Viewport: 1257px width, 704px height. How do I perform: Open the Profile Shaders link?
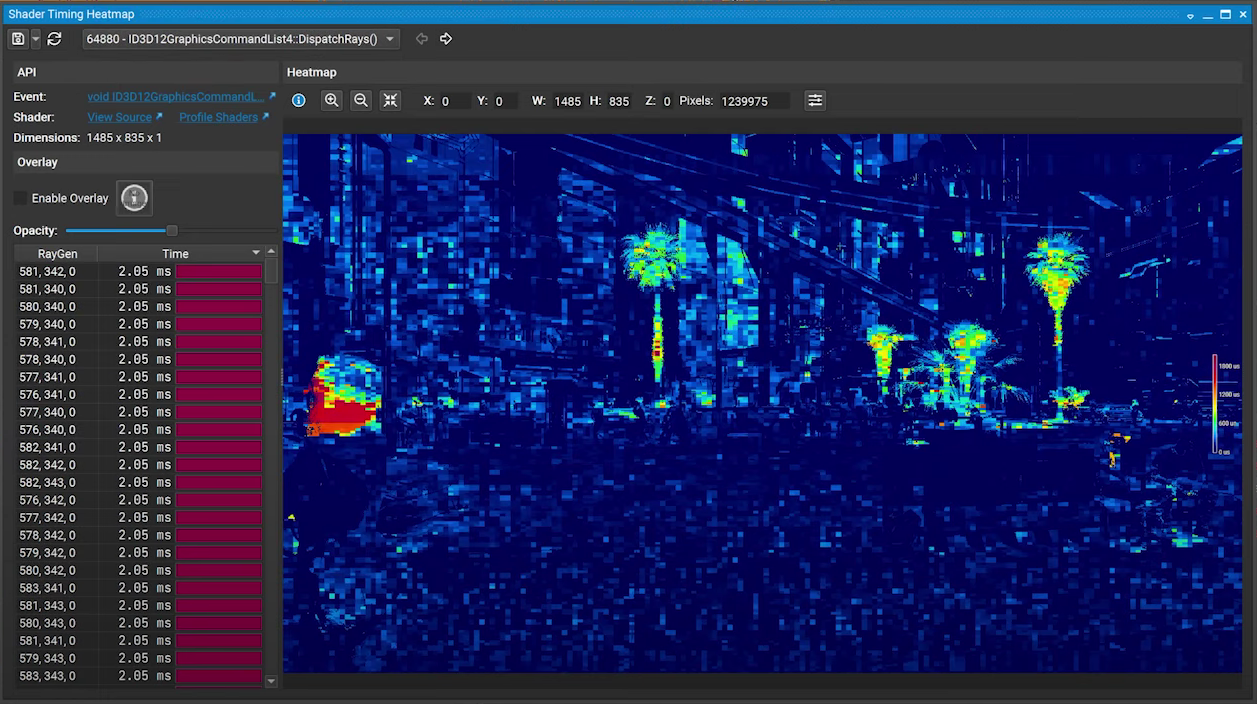tap(218, 117)
